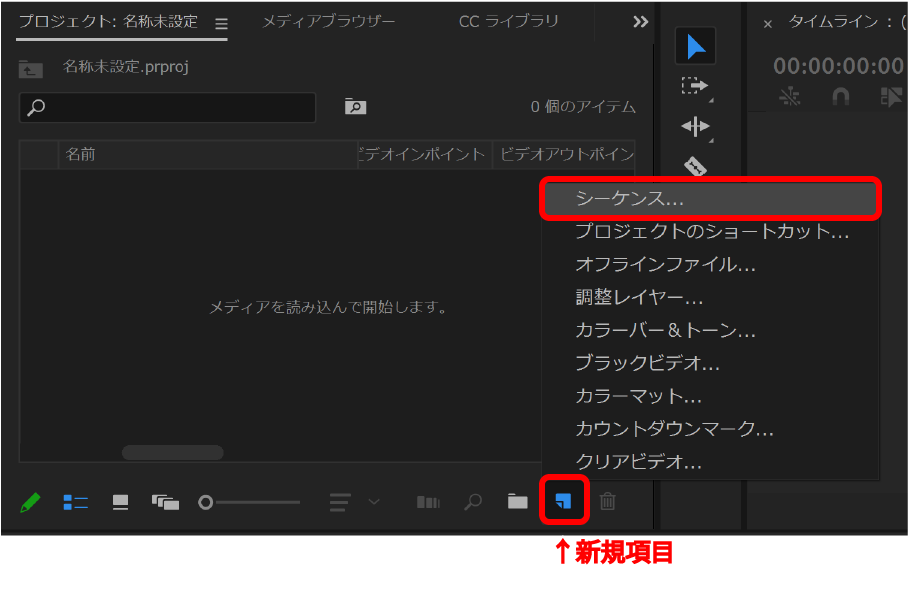Select the Razor tool

(x=695, y=165)
